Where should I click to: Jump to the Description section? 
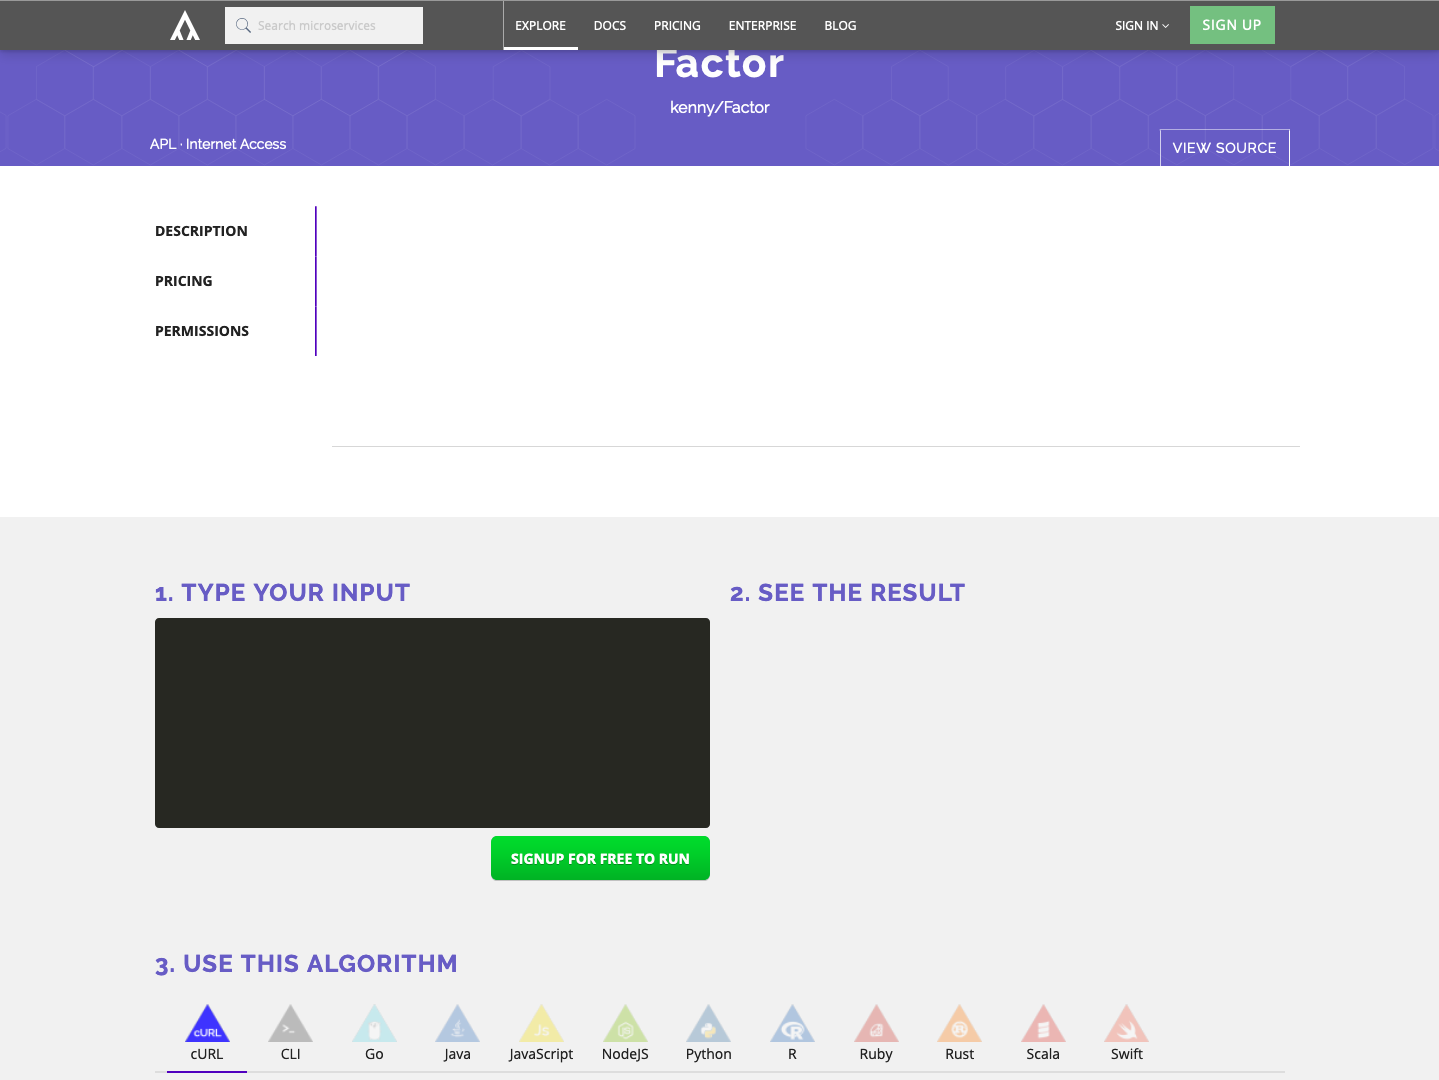201,231
